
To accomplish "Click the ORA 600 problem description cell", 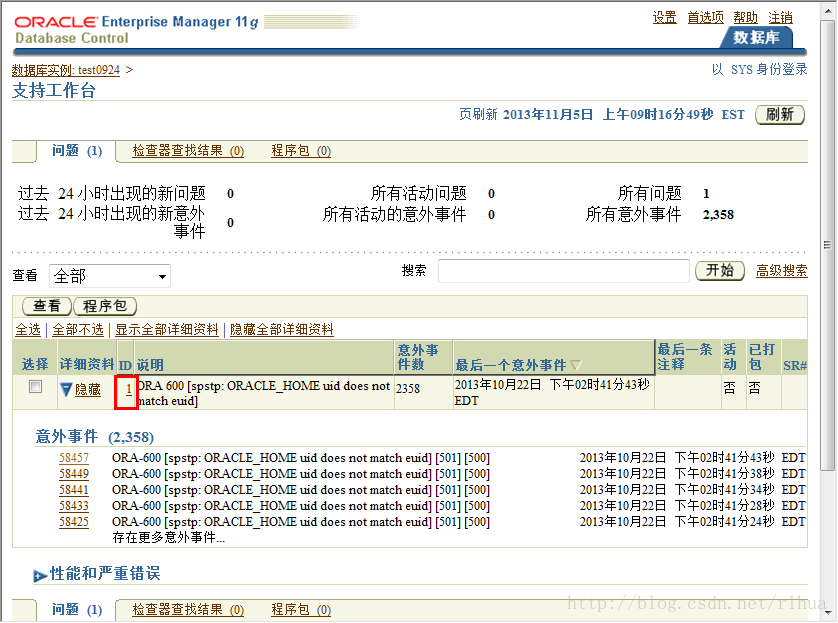I will coord(264,393).
